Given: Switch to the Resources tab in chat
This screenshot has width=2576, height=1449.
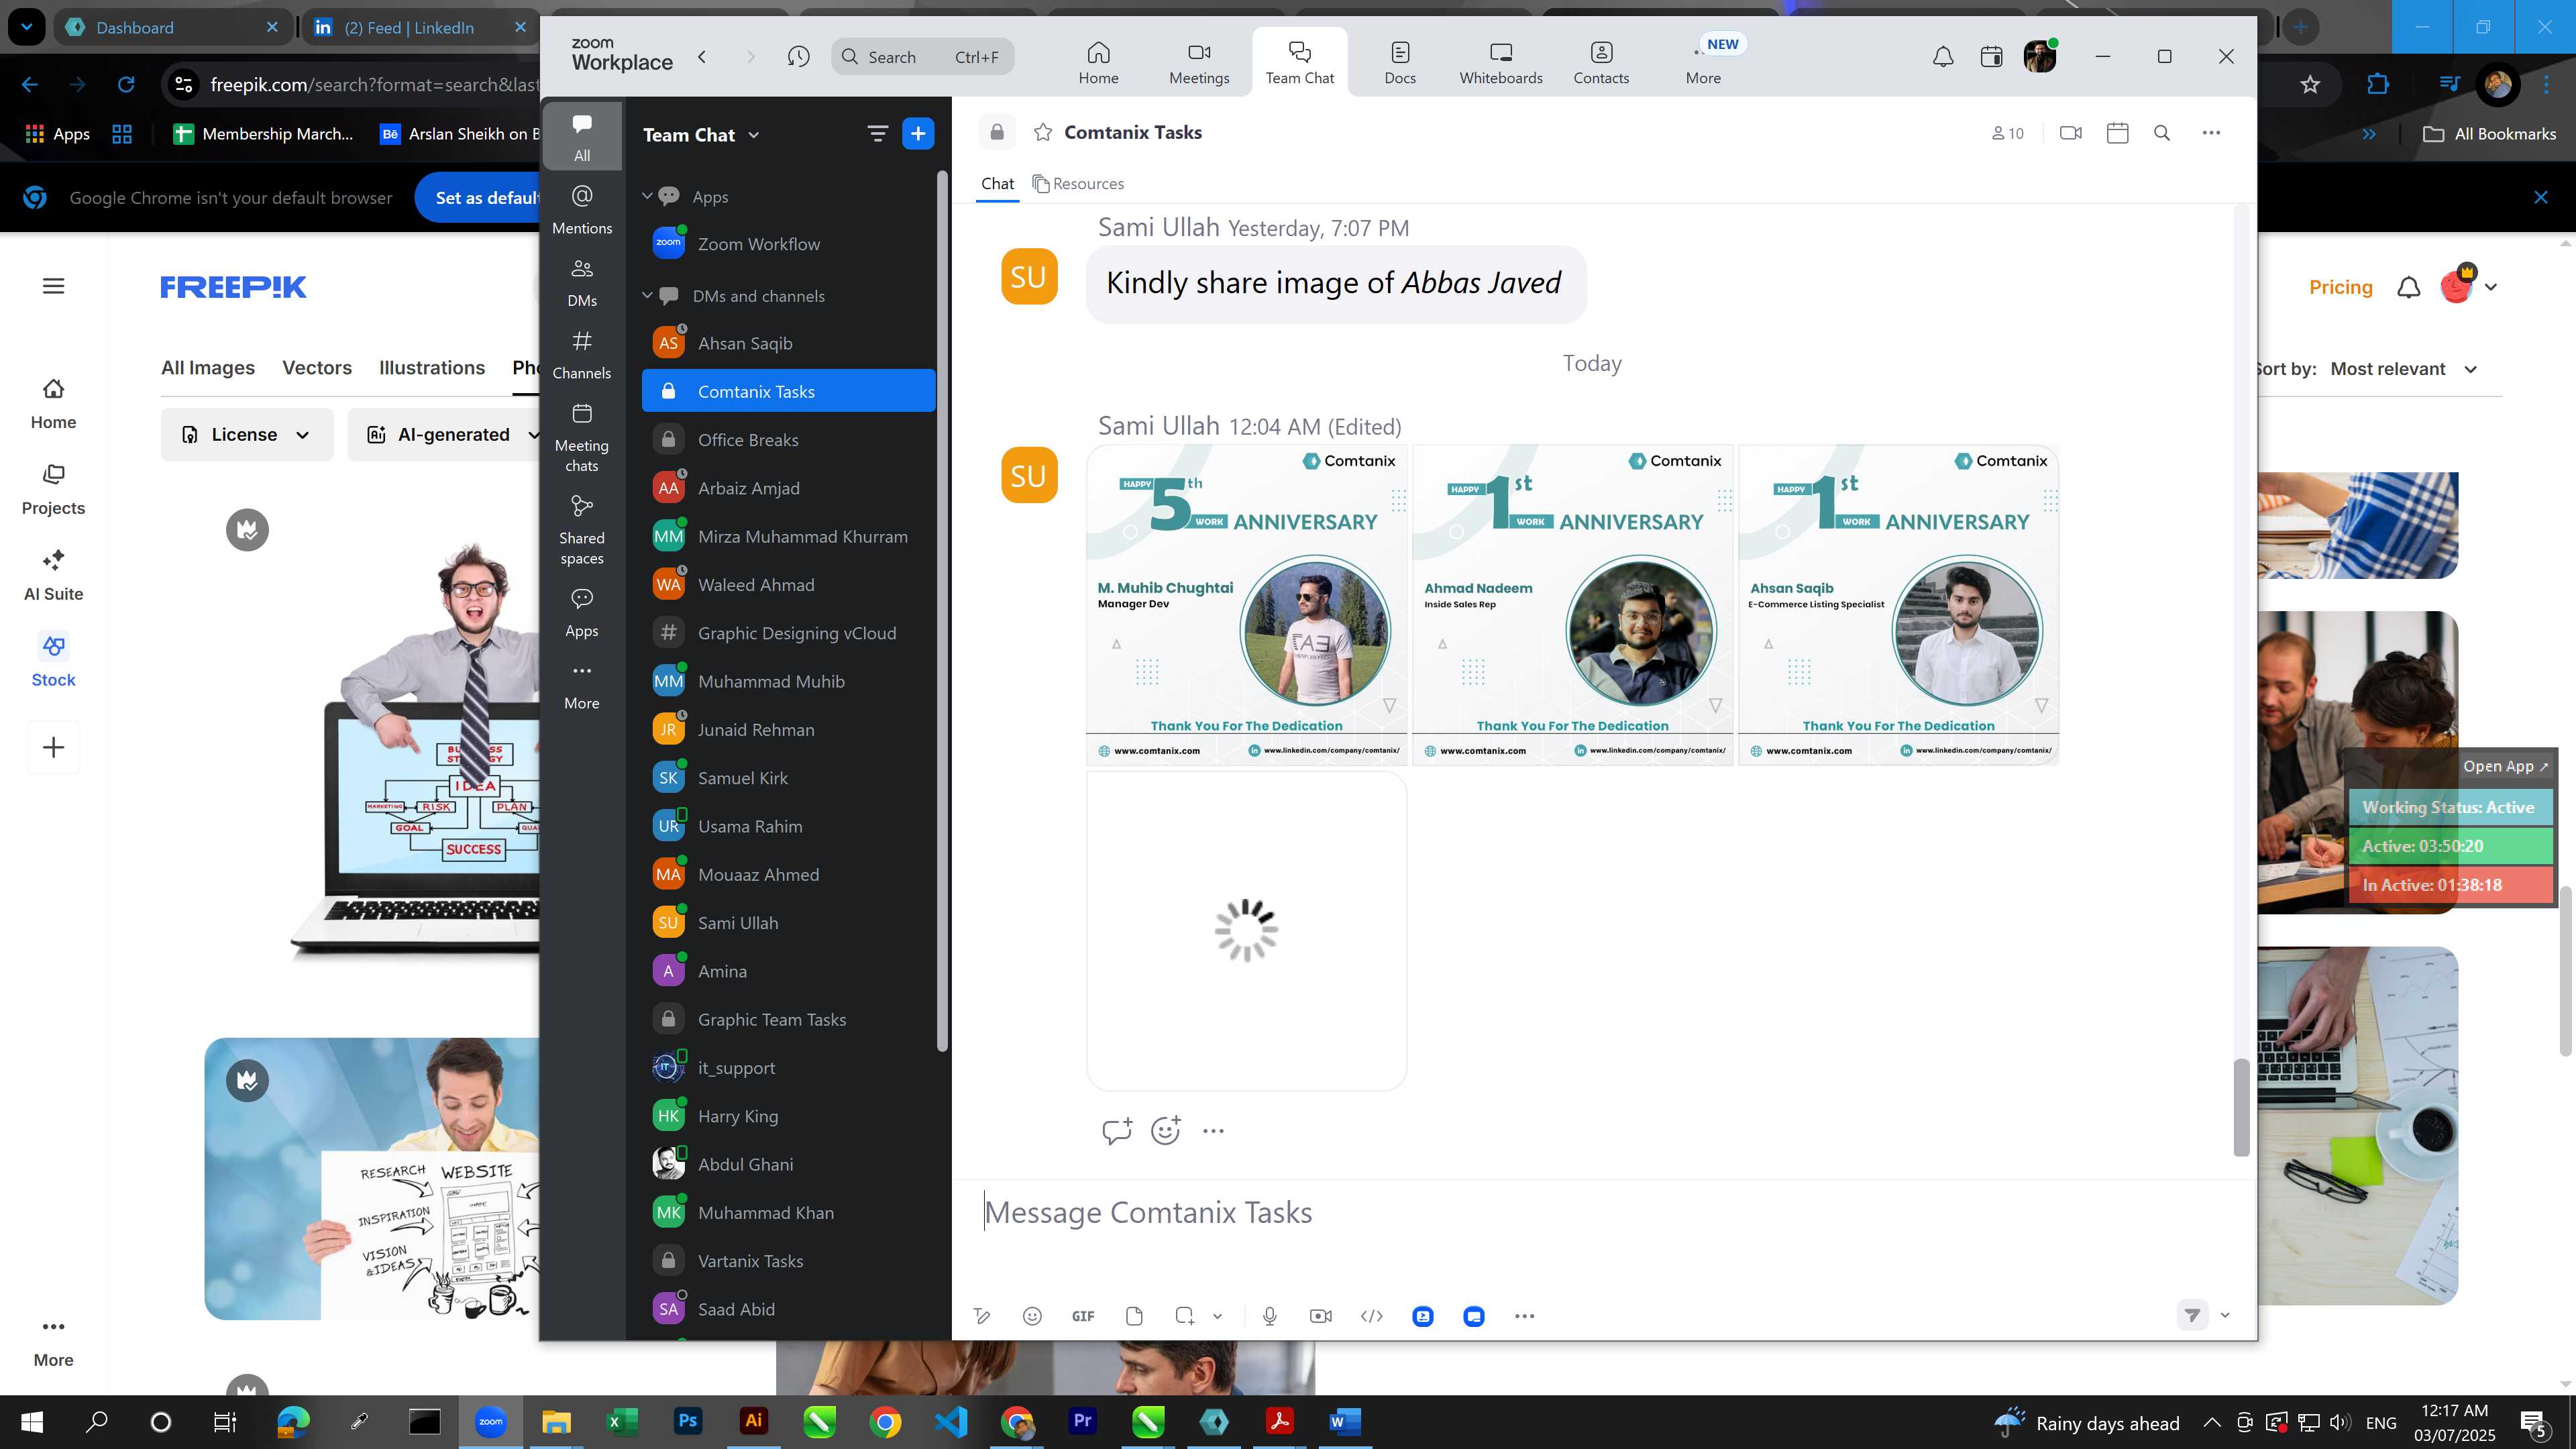Looking at the screenshot, I should (x=1078, y=184).
